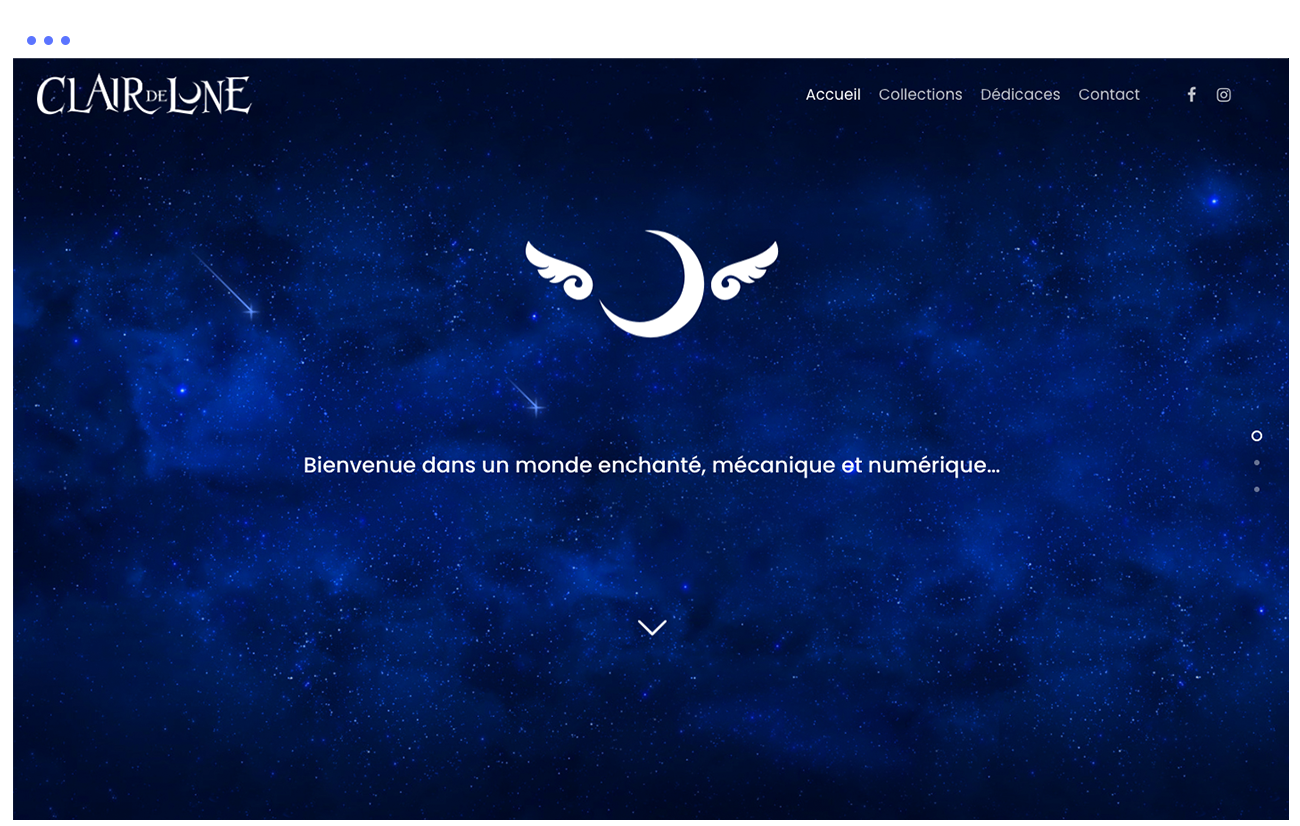Open the Facebook page icon
1300x826 pixels.
[1191, 95]
